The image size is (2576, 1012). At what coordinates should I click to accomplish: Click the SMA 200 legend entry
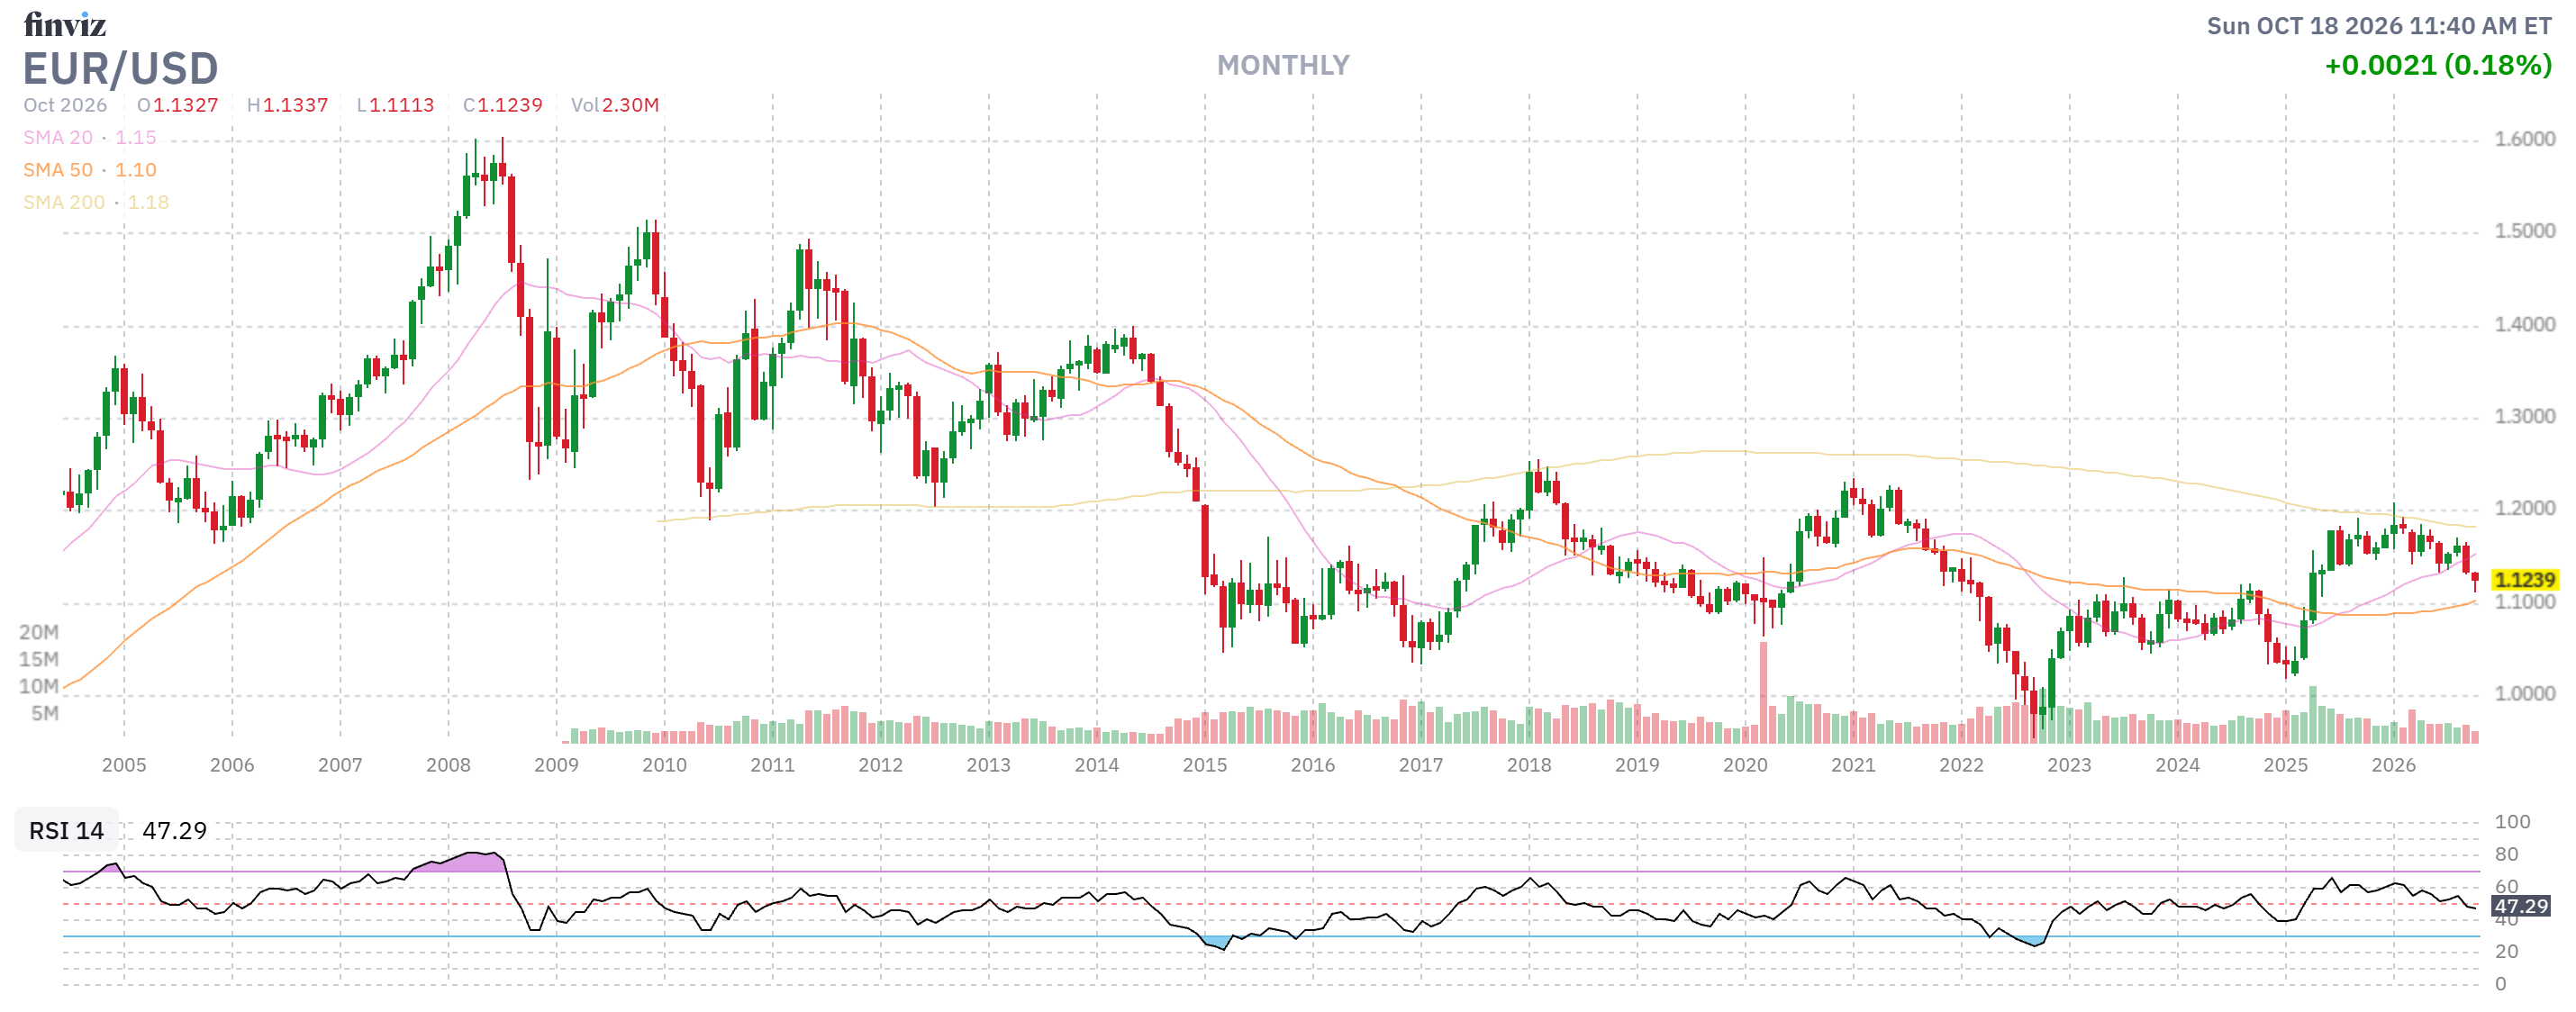96,202
